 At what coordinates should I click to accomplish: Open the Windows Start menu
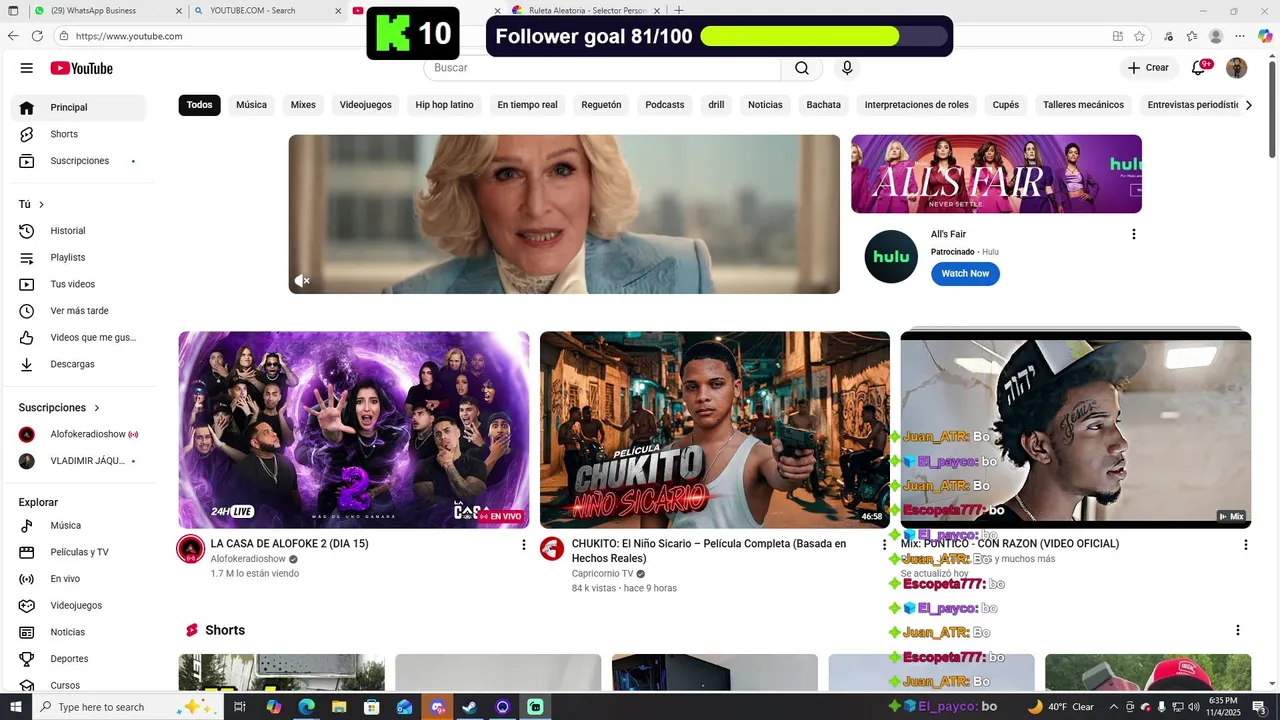pos(15,707)
